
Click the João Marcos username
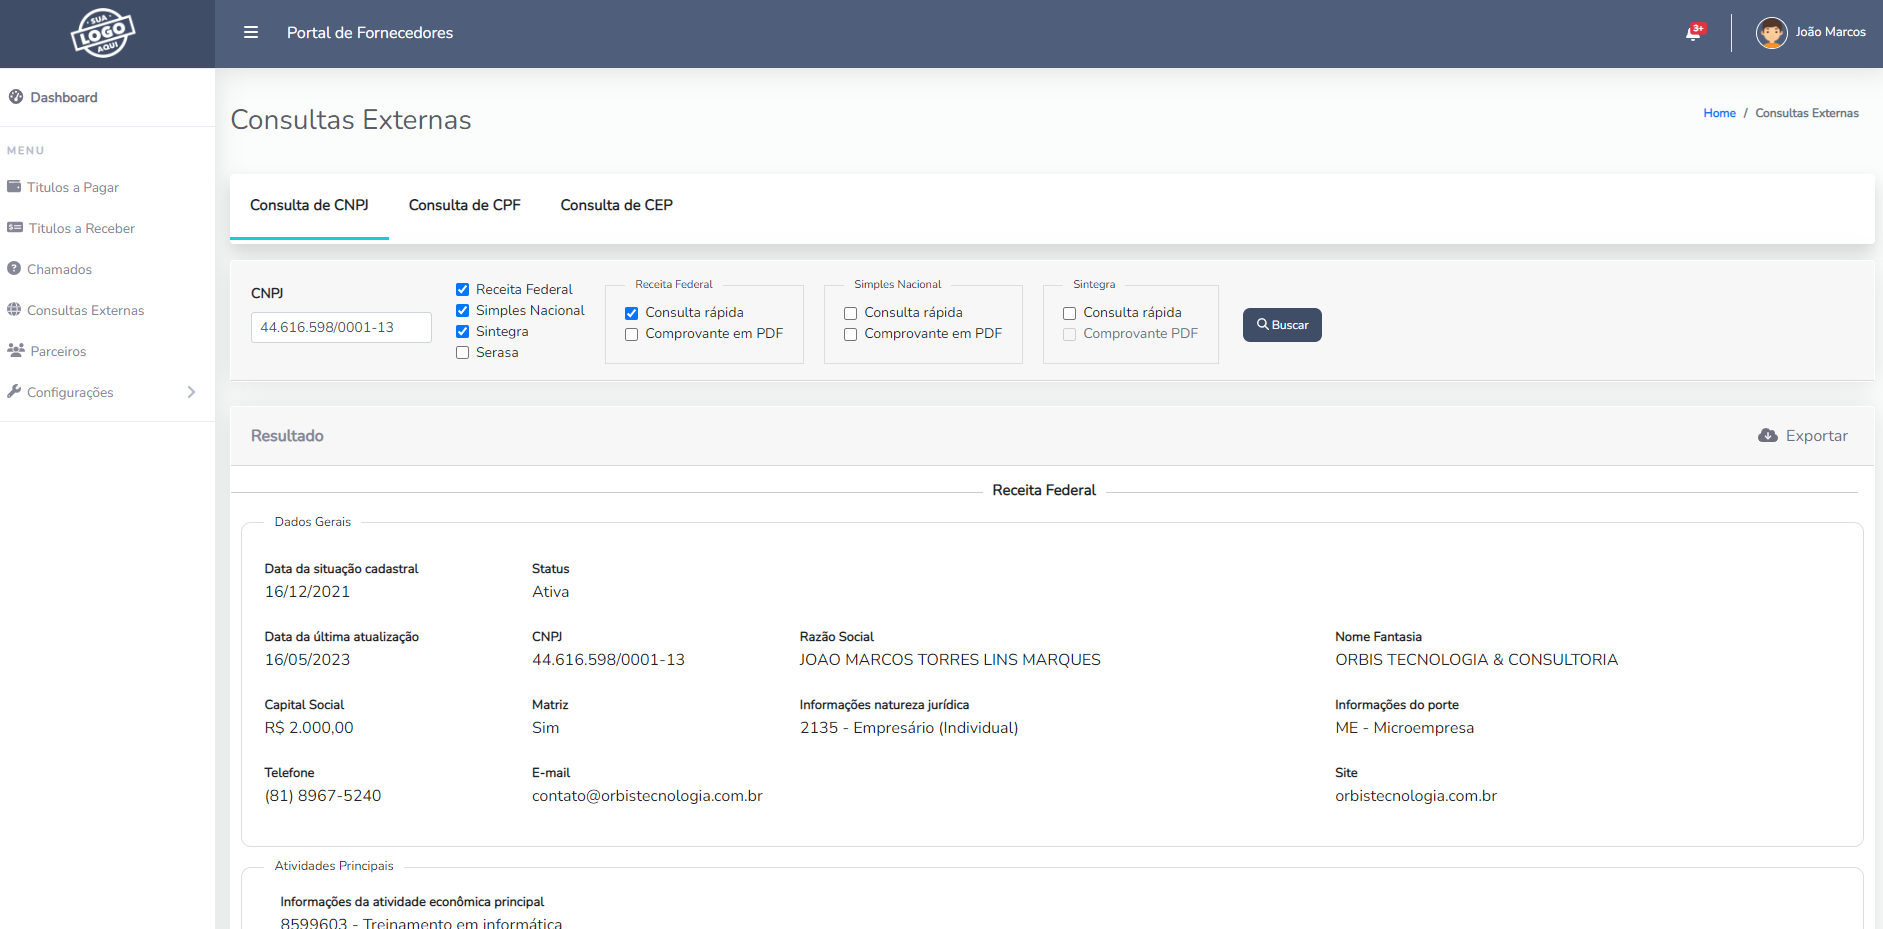(1830, 32)
